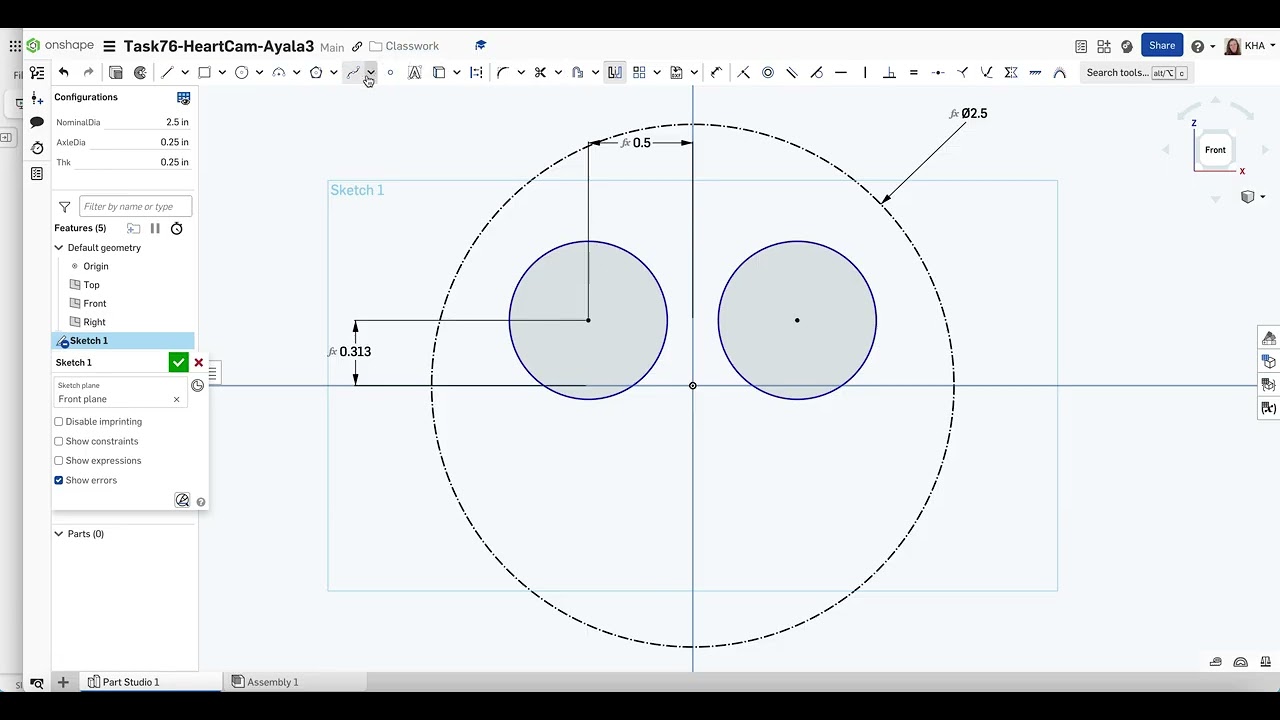Screen dimensions: 1280x720
Task: Click the undo arrow icon
Action: click(x=64, y=72)
